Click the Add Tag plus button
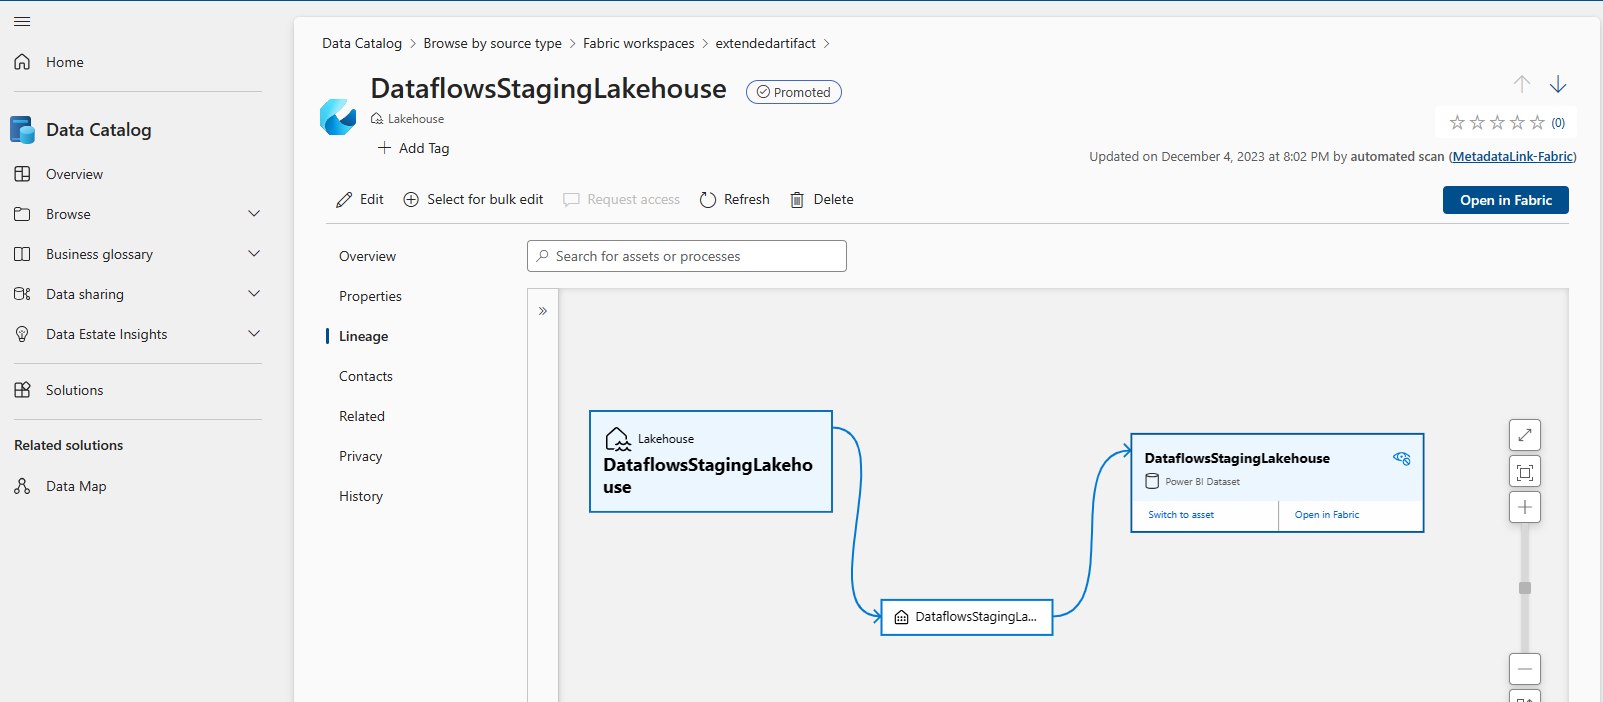The height and width of the screenshot is (702, 1603). [x=413, y=148]
